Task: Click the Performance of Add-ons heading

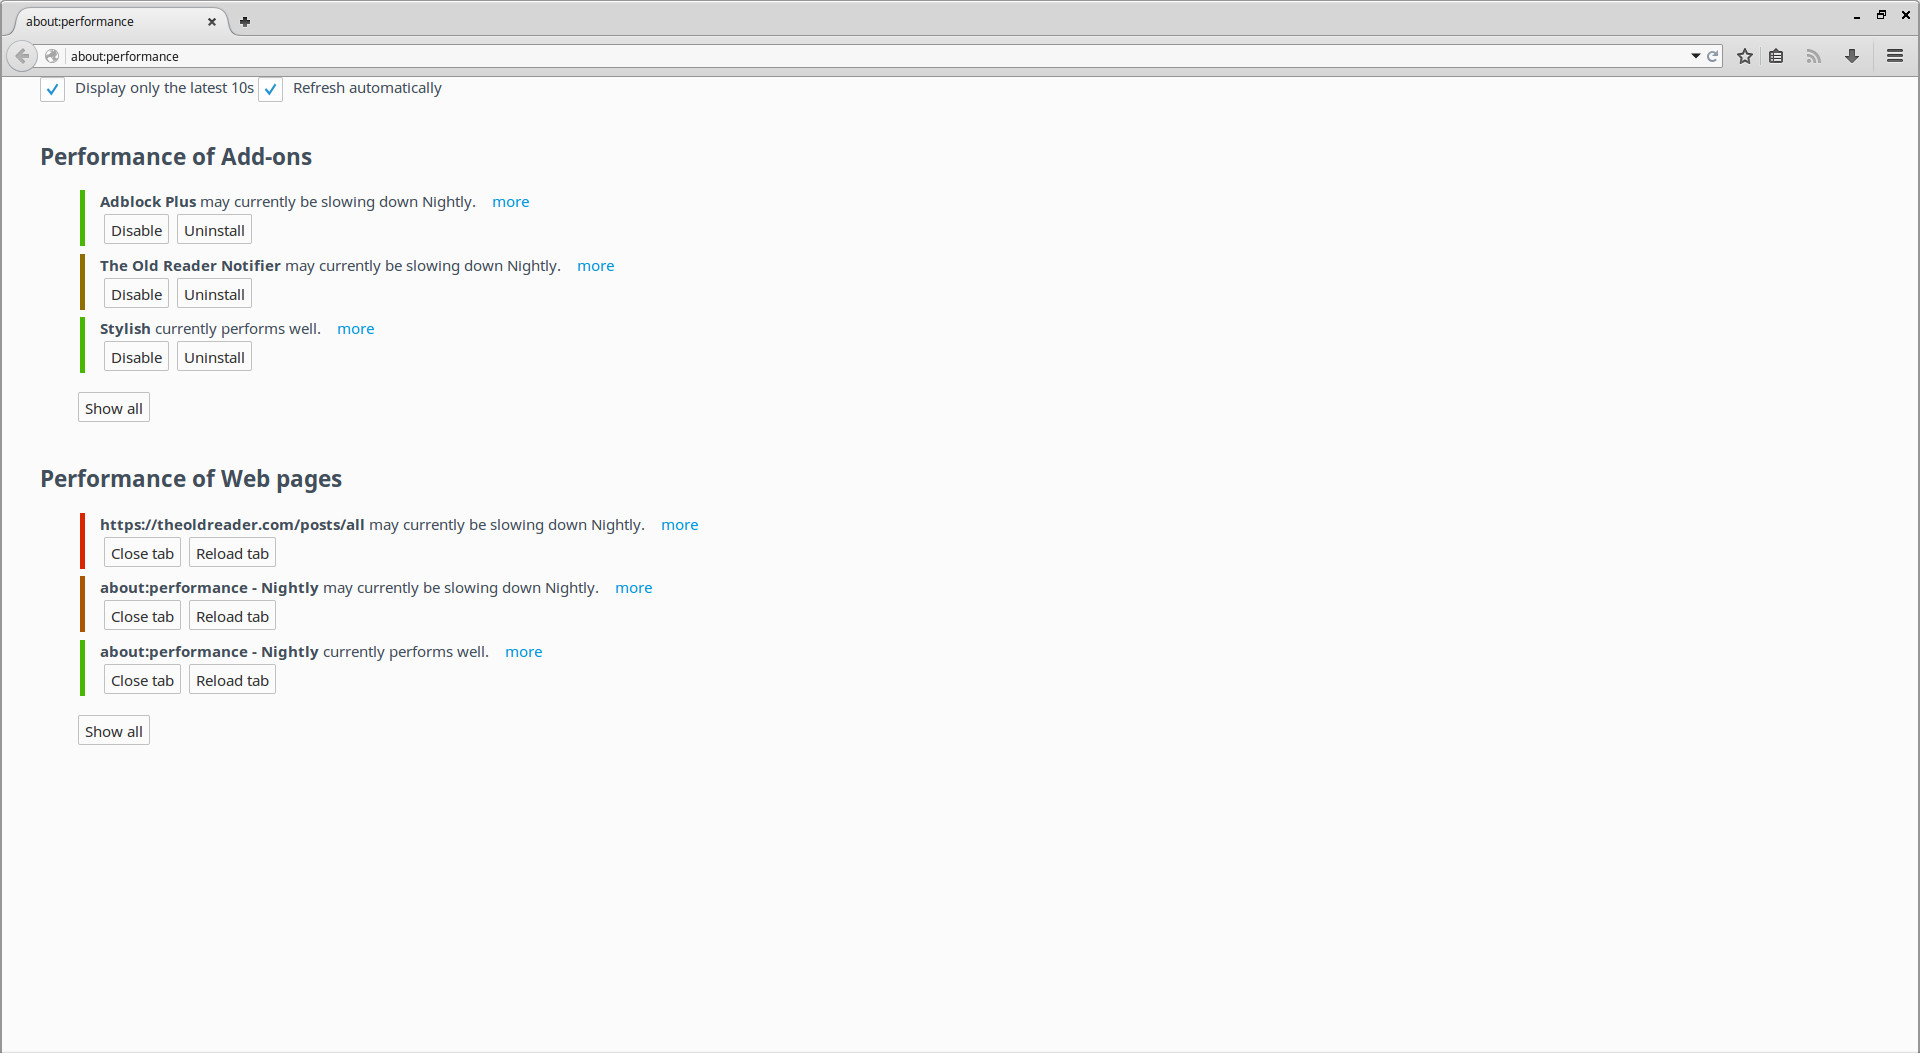Action: [x=176, y=157]
